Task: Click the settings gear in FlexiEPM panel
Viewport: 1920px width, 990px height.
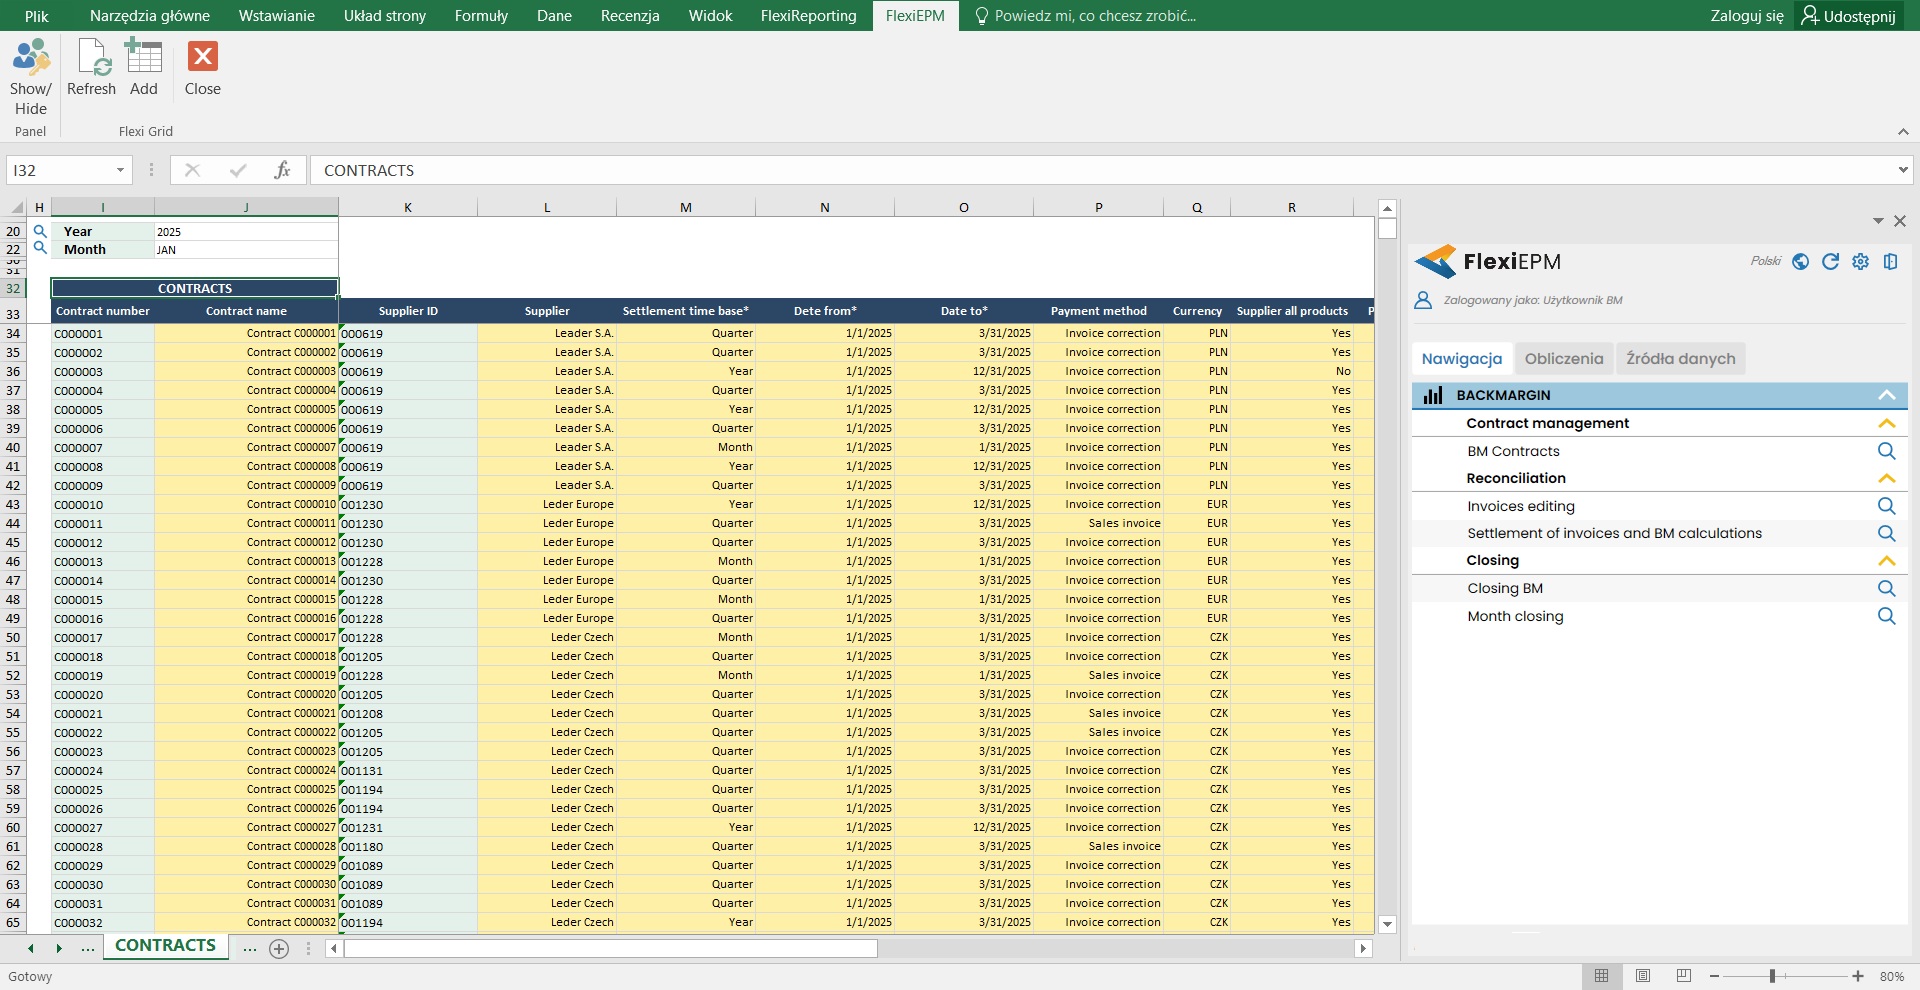Action: coord(1860,262)
